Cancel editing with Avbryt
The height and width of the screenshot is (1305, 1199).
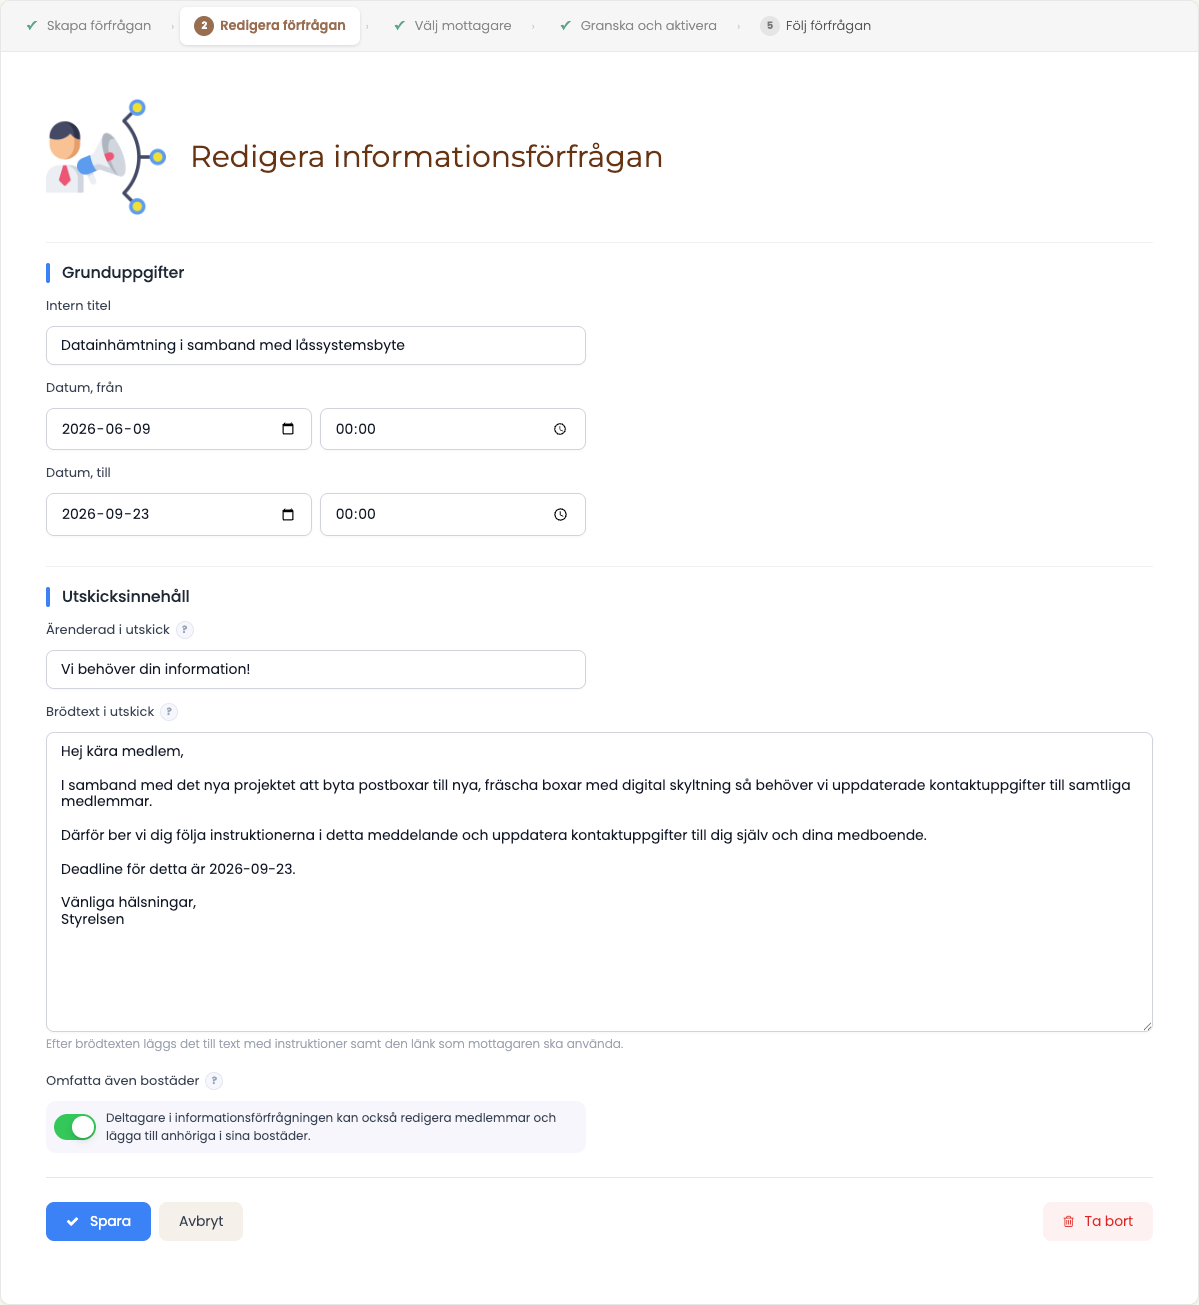(201, 1221)
